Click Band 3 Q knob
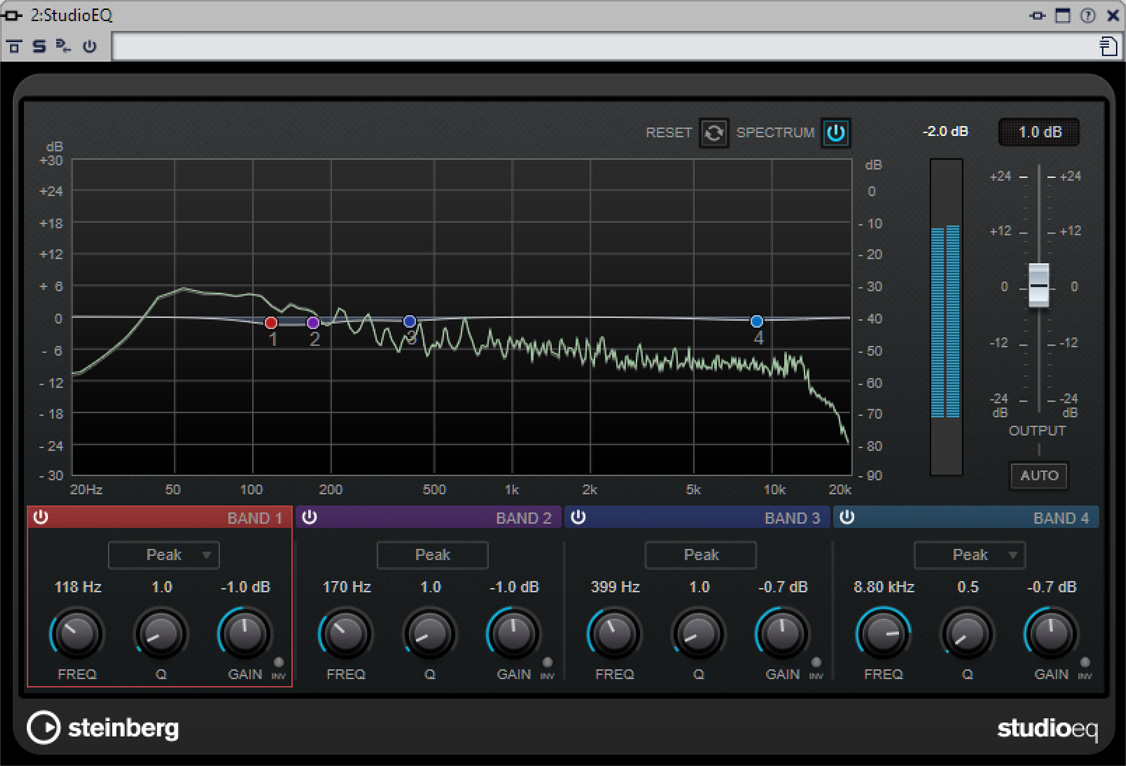The image size is (1126, 766). coord(699,634)
